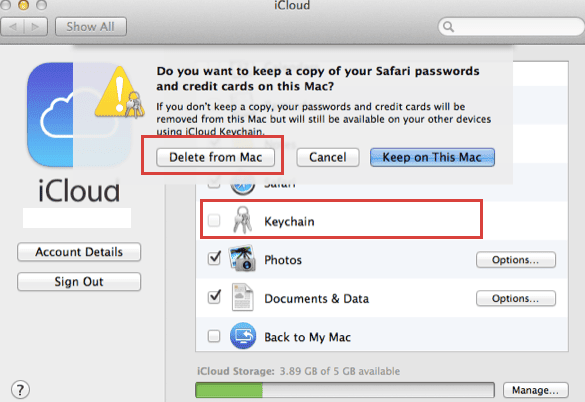Choose Delete from Mac
The width and height of the screenshot is (585, 402).
(216, 157)
